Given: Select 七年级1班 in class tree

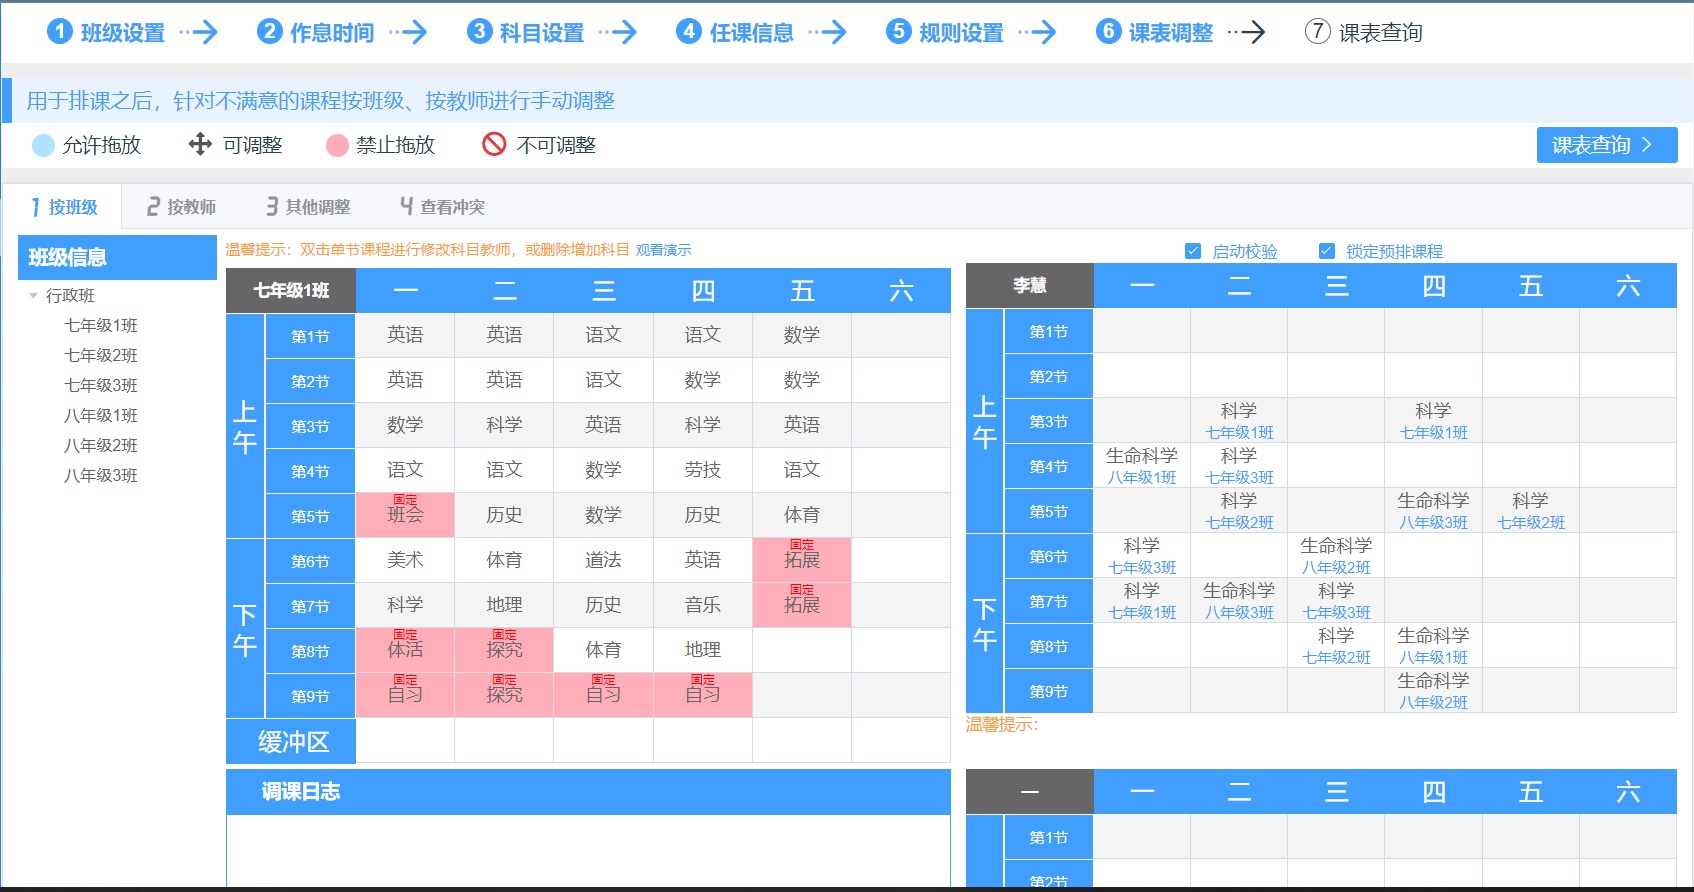Looking at the screenshot, I should point(101,325).
